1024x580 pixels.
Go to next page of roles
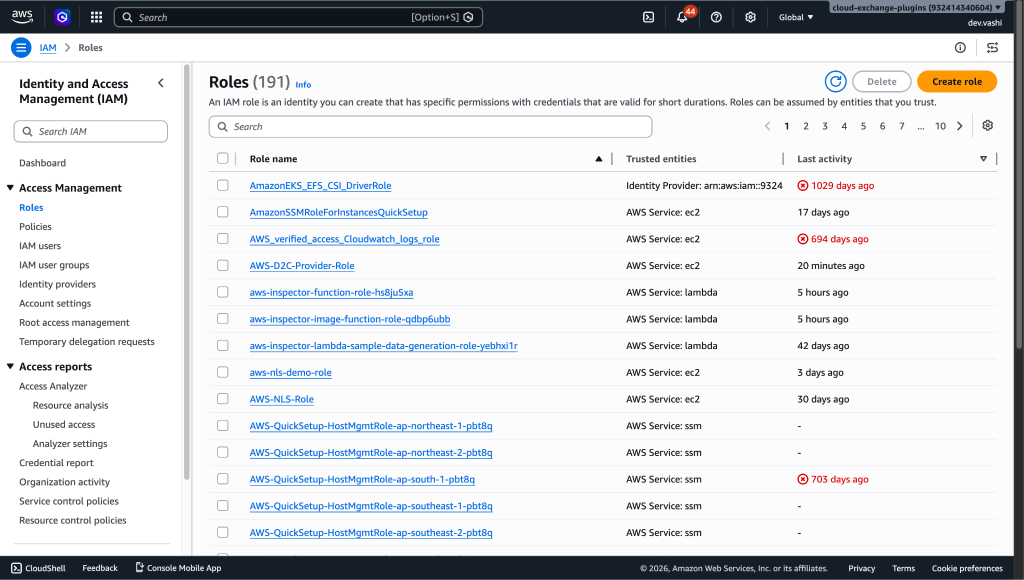(x=959, y=126)
